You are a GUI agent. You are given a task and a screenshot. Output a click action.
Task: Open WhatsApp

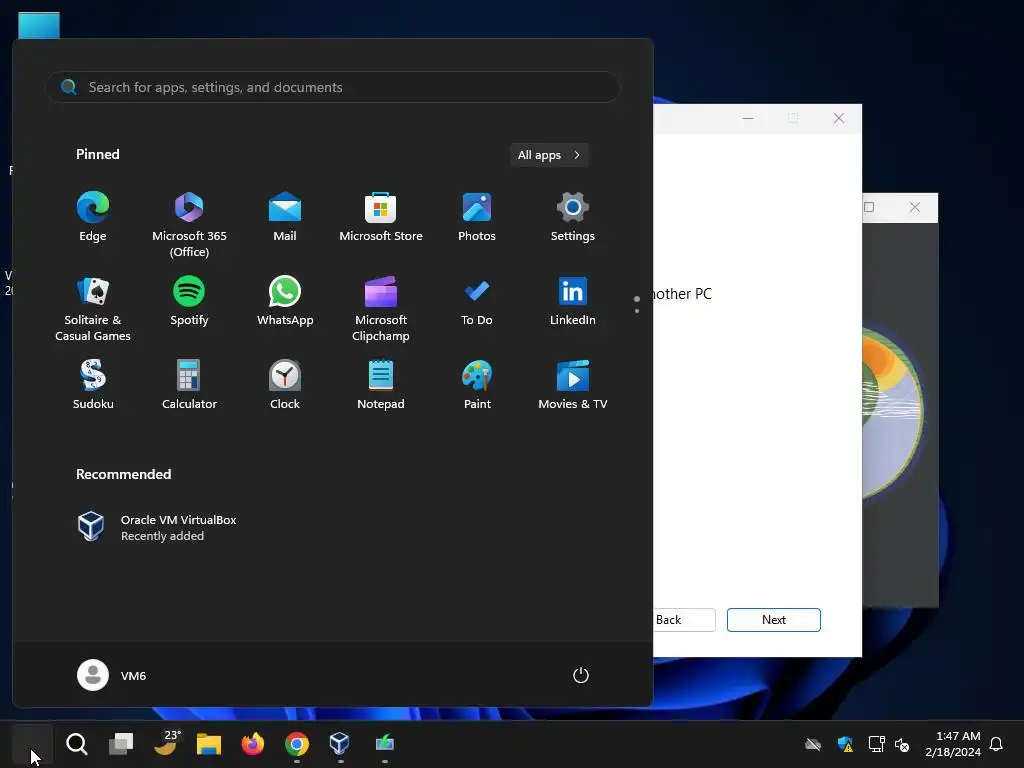(x=285, y=301)
